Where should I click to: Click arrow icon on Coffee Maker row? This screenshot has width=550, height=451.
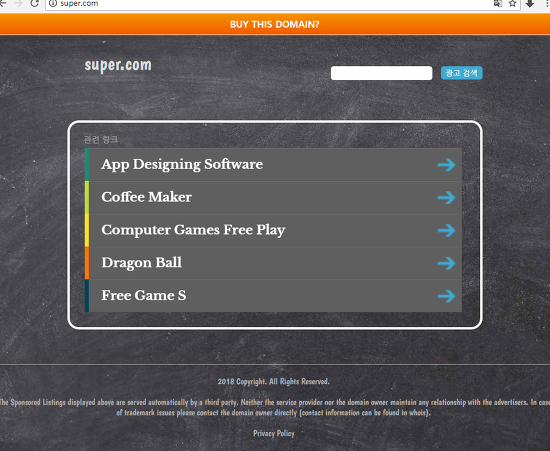click(x=447, y=197)
